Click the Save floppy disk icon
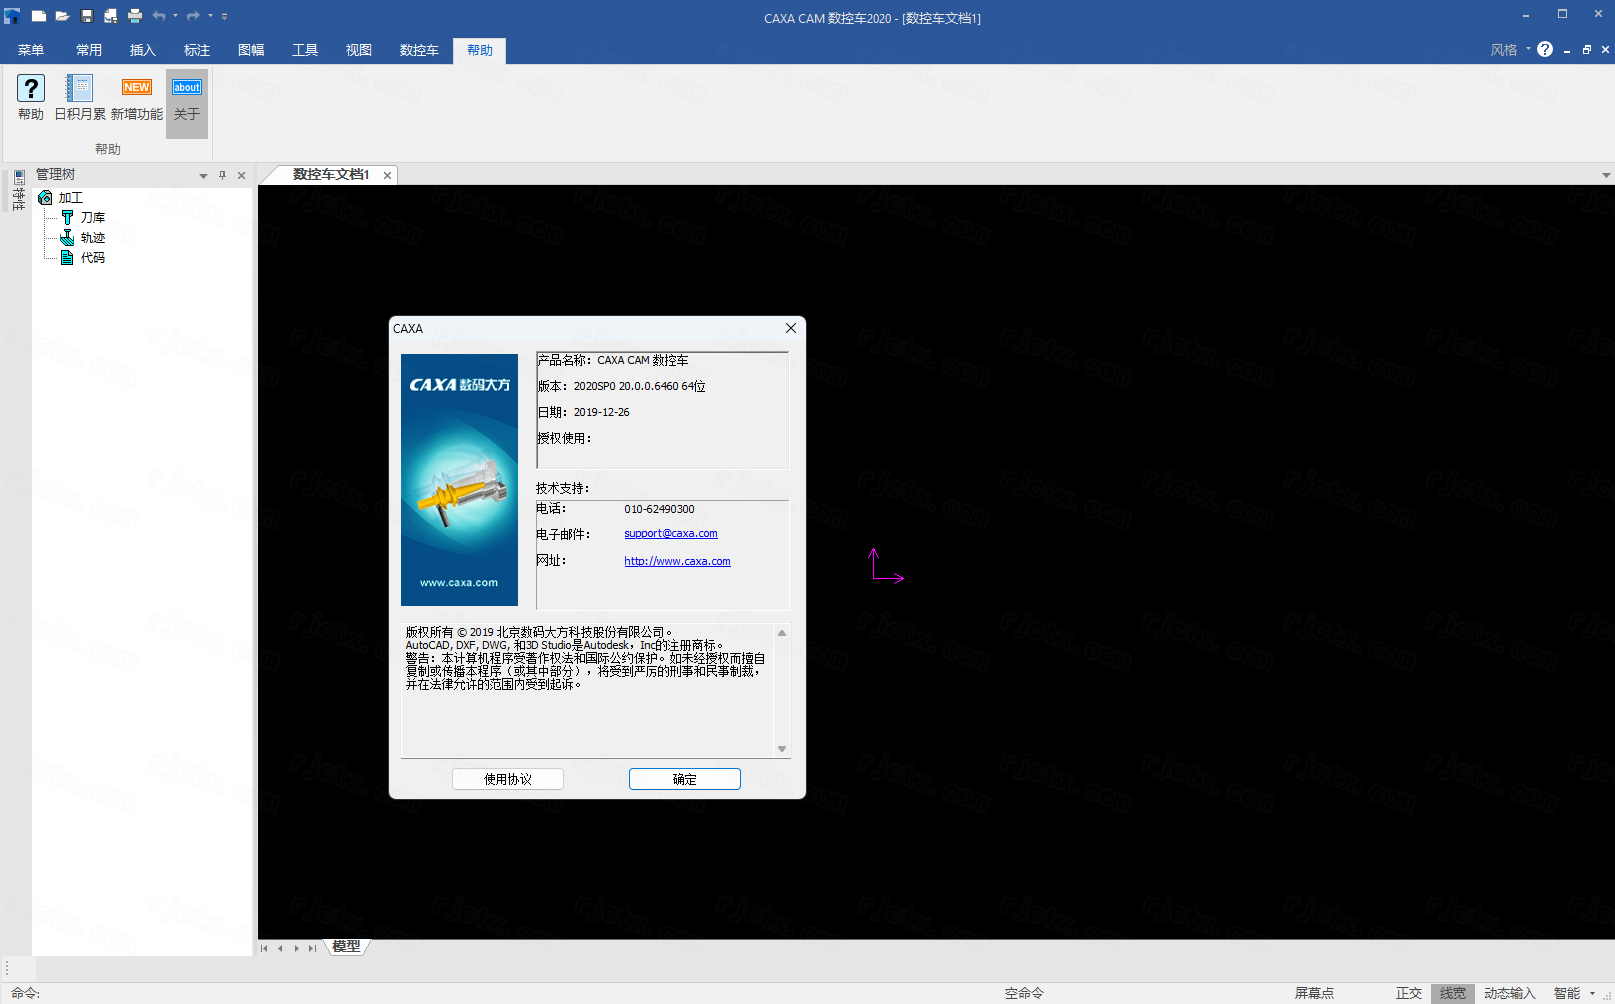 (x=87, y=16)
